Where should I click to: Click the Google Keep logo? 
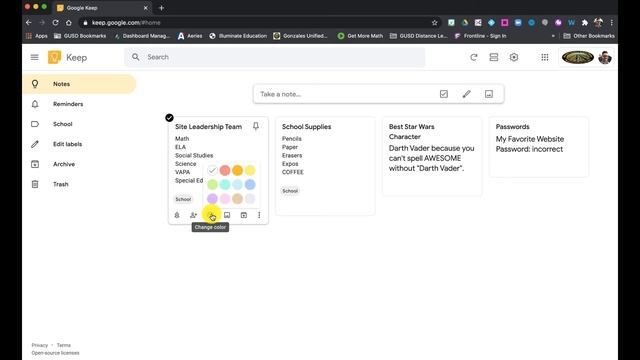click(x=54, y=57)
